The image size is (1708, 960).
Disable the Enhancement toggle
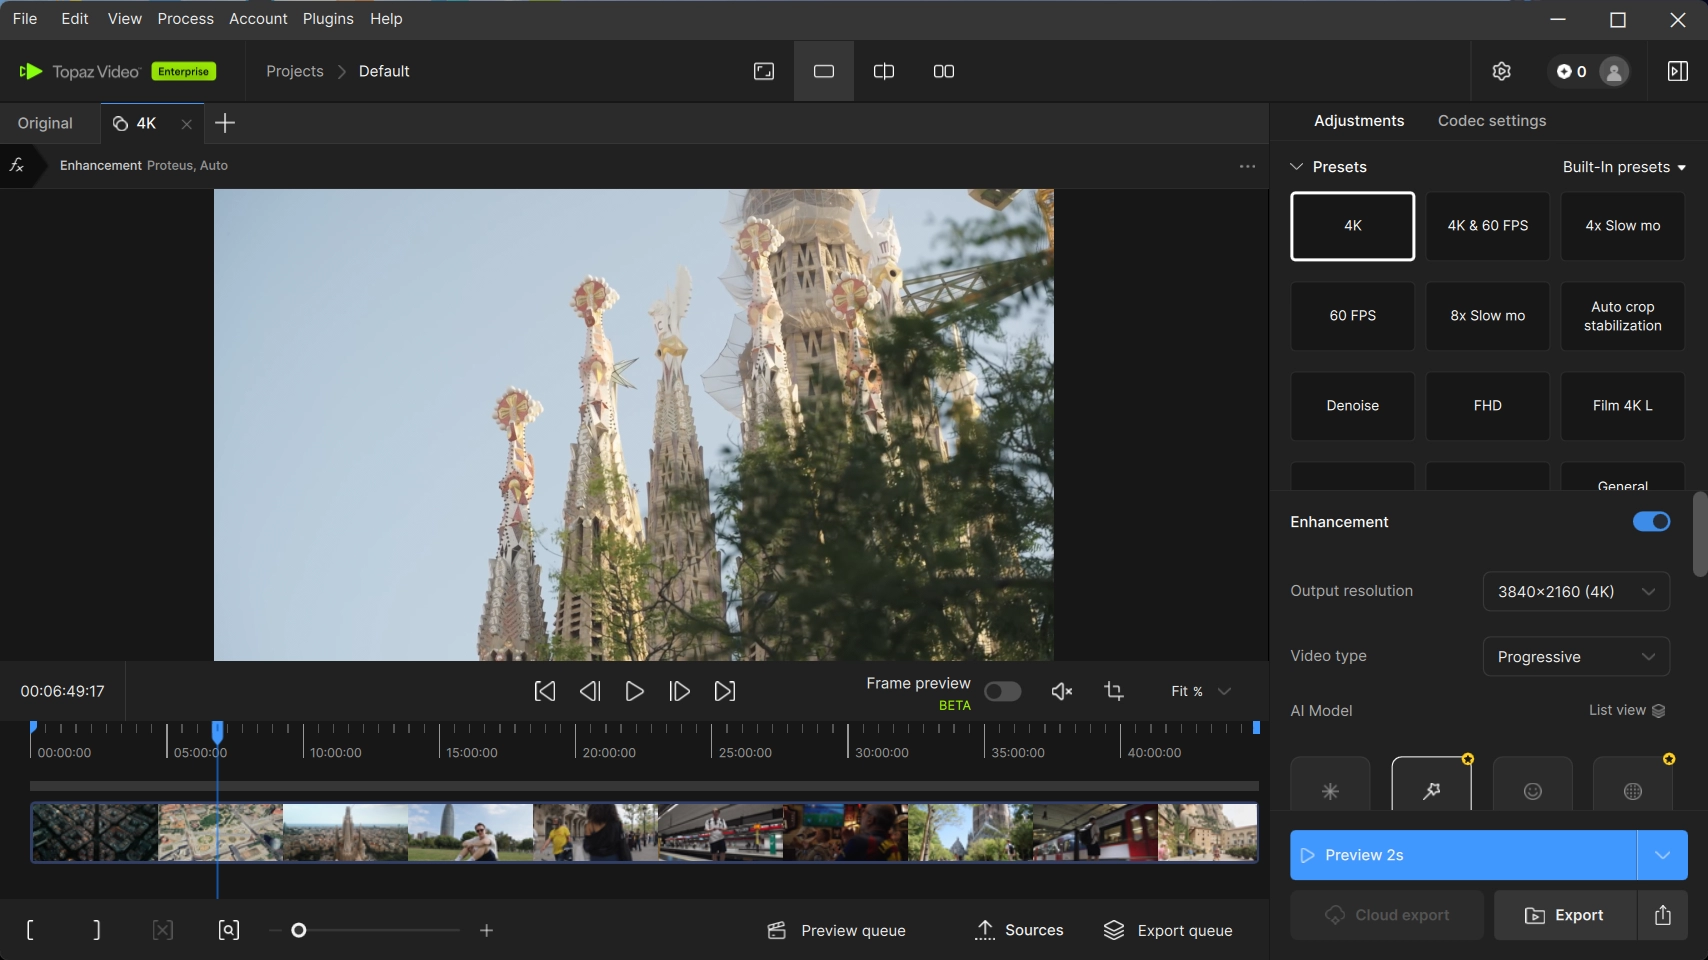click(1651, 522)
